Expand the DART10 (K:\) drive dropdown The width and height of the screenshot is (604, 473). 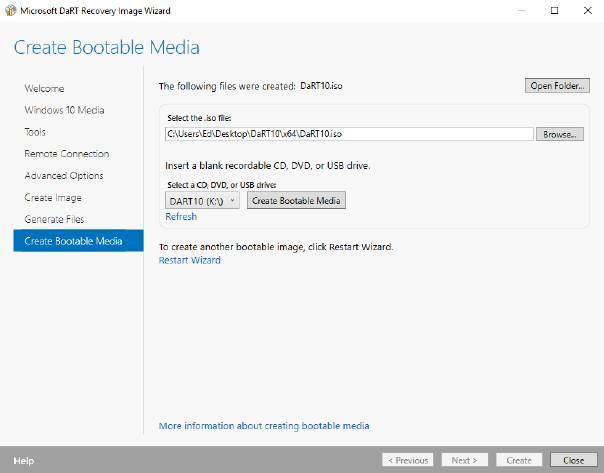[x=202, y=201]
